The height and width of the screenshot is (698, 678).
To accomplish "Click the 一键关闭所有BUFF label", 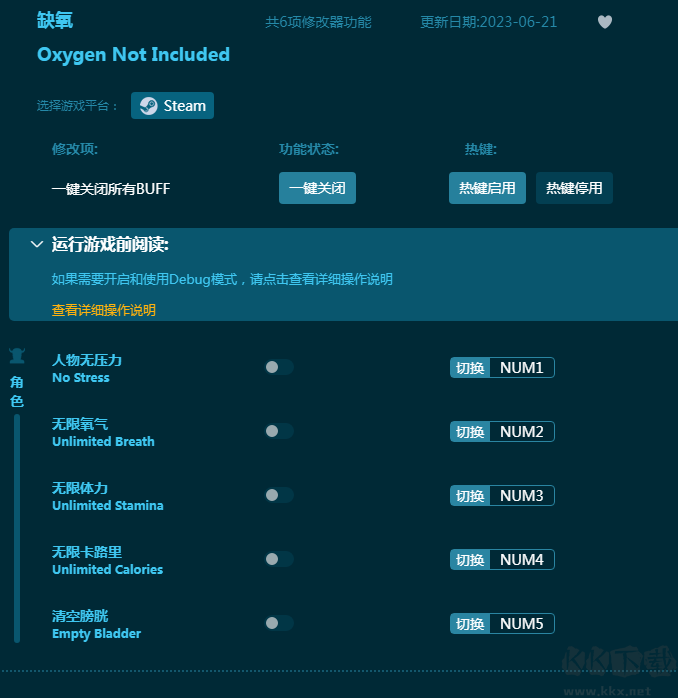I will (x=111, y=189).
